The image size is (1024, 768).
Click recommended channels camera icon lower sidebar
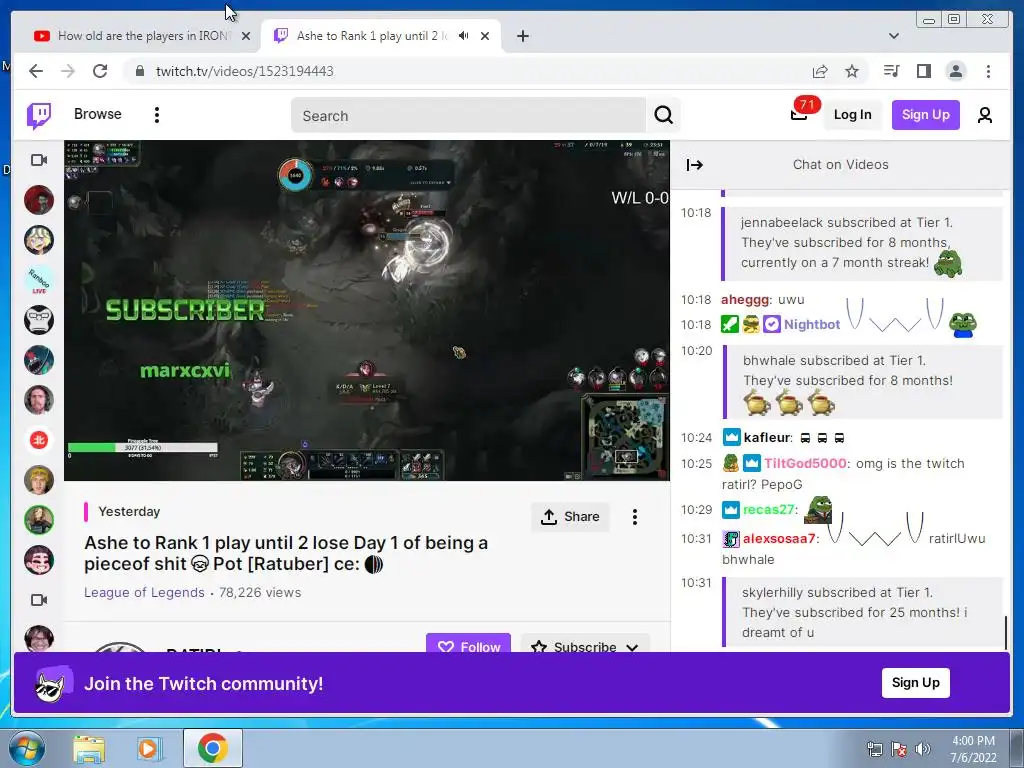(39, 600)
